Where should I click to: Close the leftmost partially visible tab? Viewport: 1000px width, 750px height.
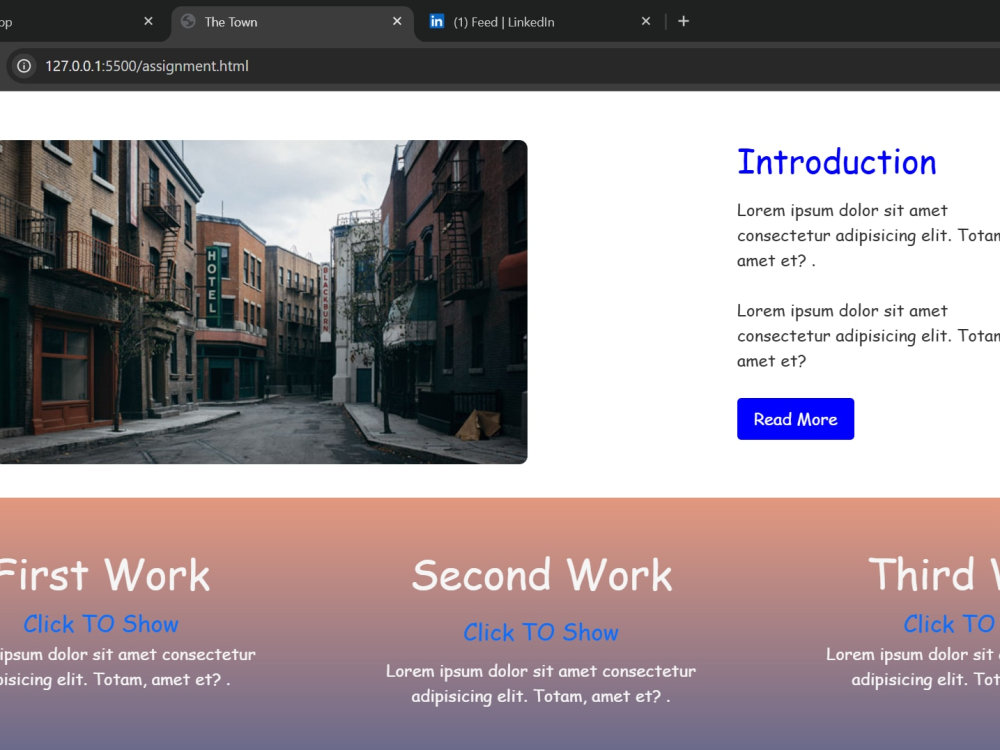(x=148, y=22)
